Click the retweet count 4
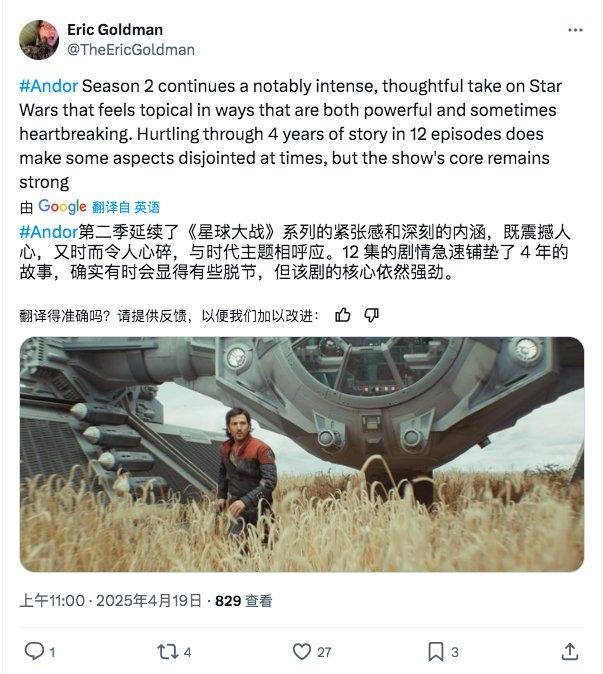 pos(187,653)
